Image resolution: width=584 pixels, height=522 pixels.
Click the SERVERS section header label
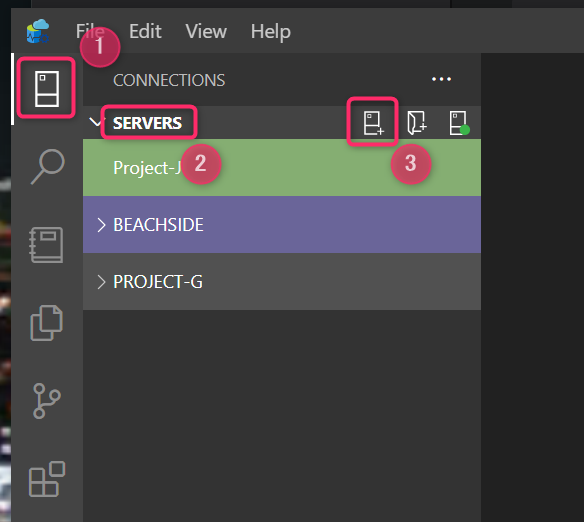click(147, 123)
